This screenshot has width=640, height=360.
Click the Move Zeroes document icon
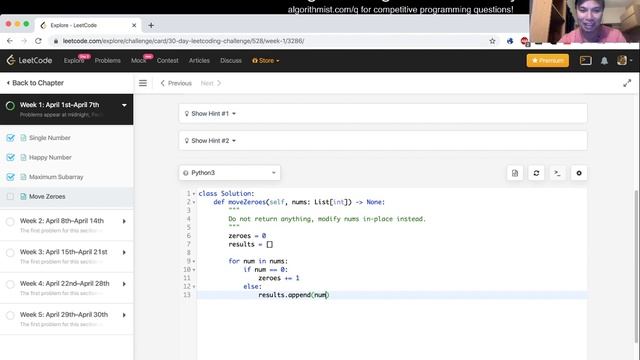click(x=23, y=197)
